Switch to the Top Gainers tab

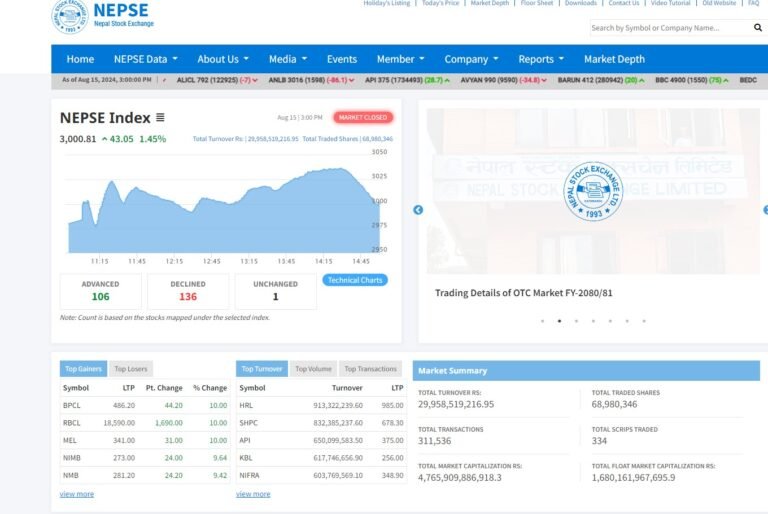pyautogui.click(x=83, y=369)
